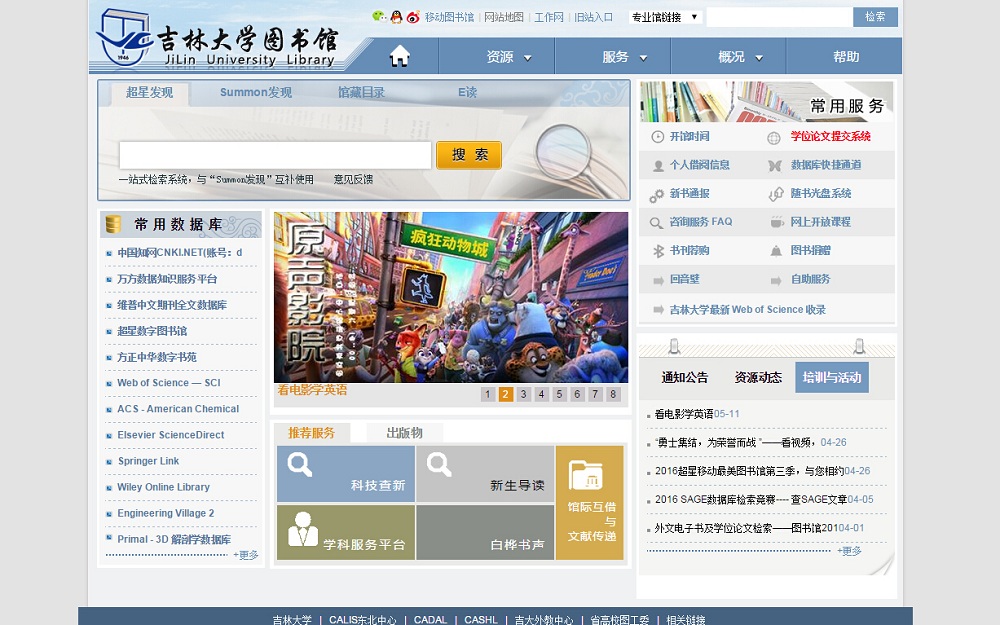Focus the main discovery search box

tap(275, 155)
